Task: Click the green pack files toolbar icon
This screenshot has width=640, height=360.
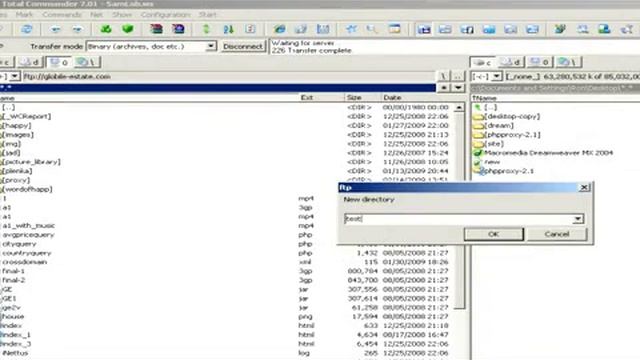Action: (106, 29)
